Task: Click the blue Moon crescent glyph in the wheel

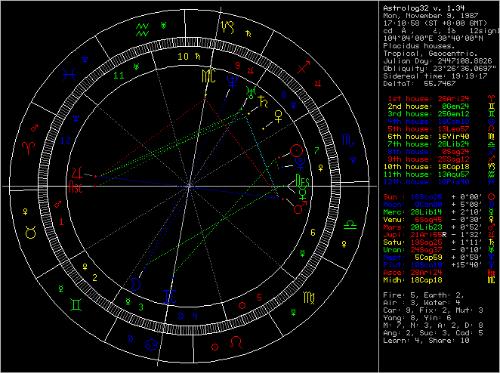Action: click(x=136, y=284)
